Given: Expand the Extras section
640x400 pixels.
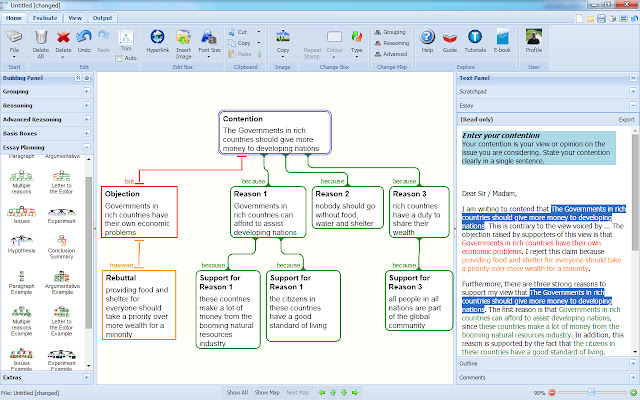Looking at the screenshot, I should (87, 377).
